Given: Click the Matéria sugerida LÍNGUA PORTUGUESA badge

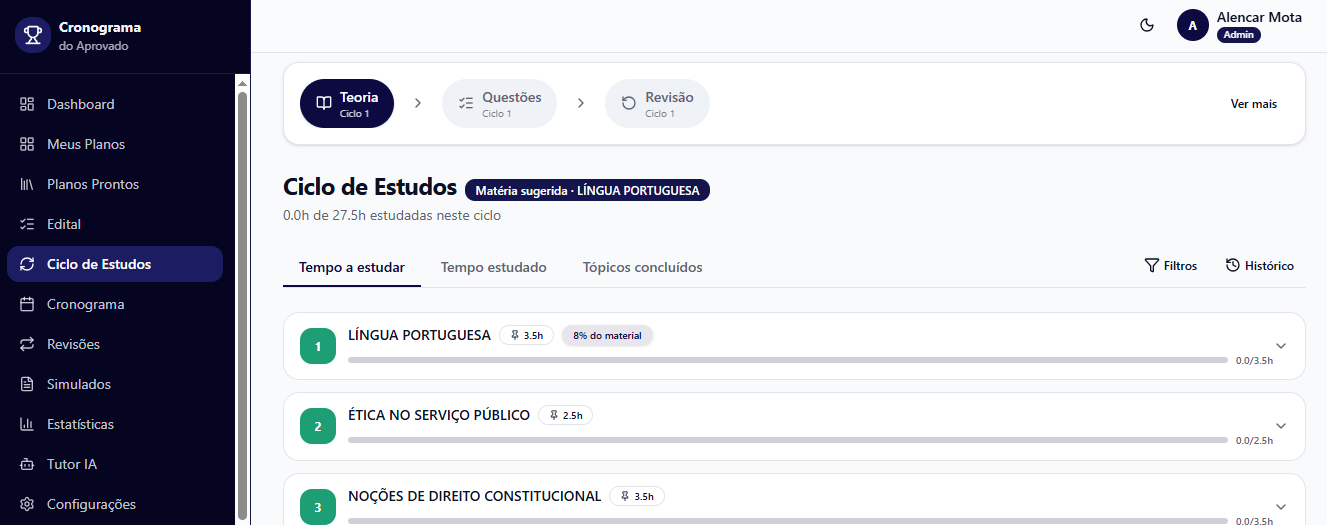Looking at the screenshot, I should pyautogui.click(x=587, y=190).
